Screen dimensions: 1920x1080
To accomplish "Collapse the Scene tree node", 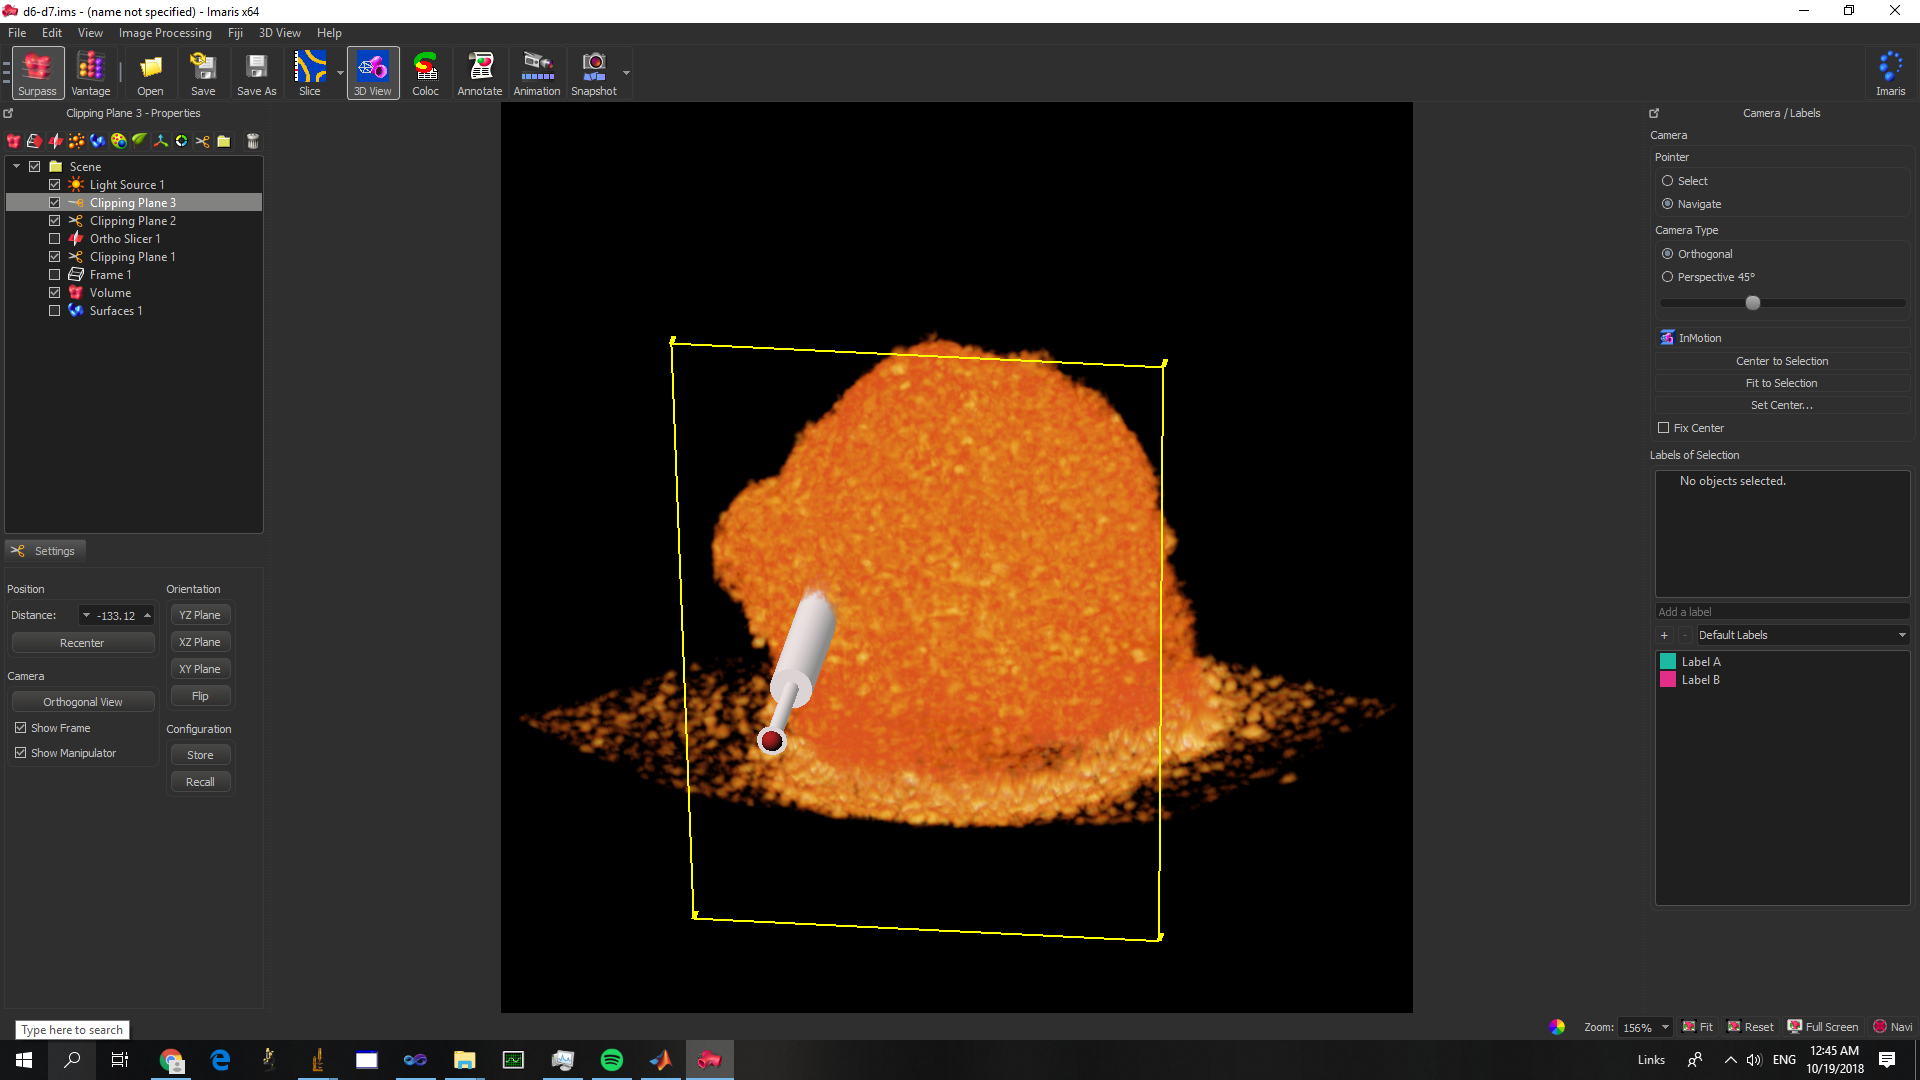I will tap(17, 167).
